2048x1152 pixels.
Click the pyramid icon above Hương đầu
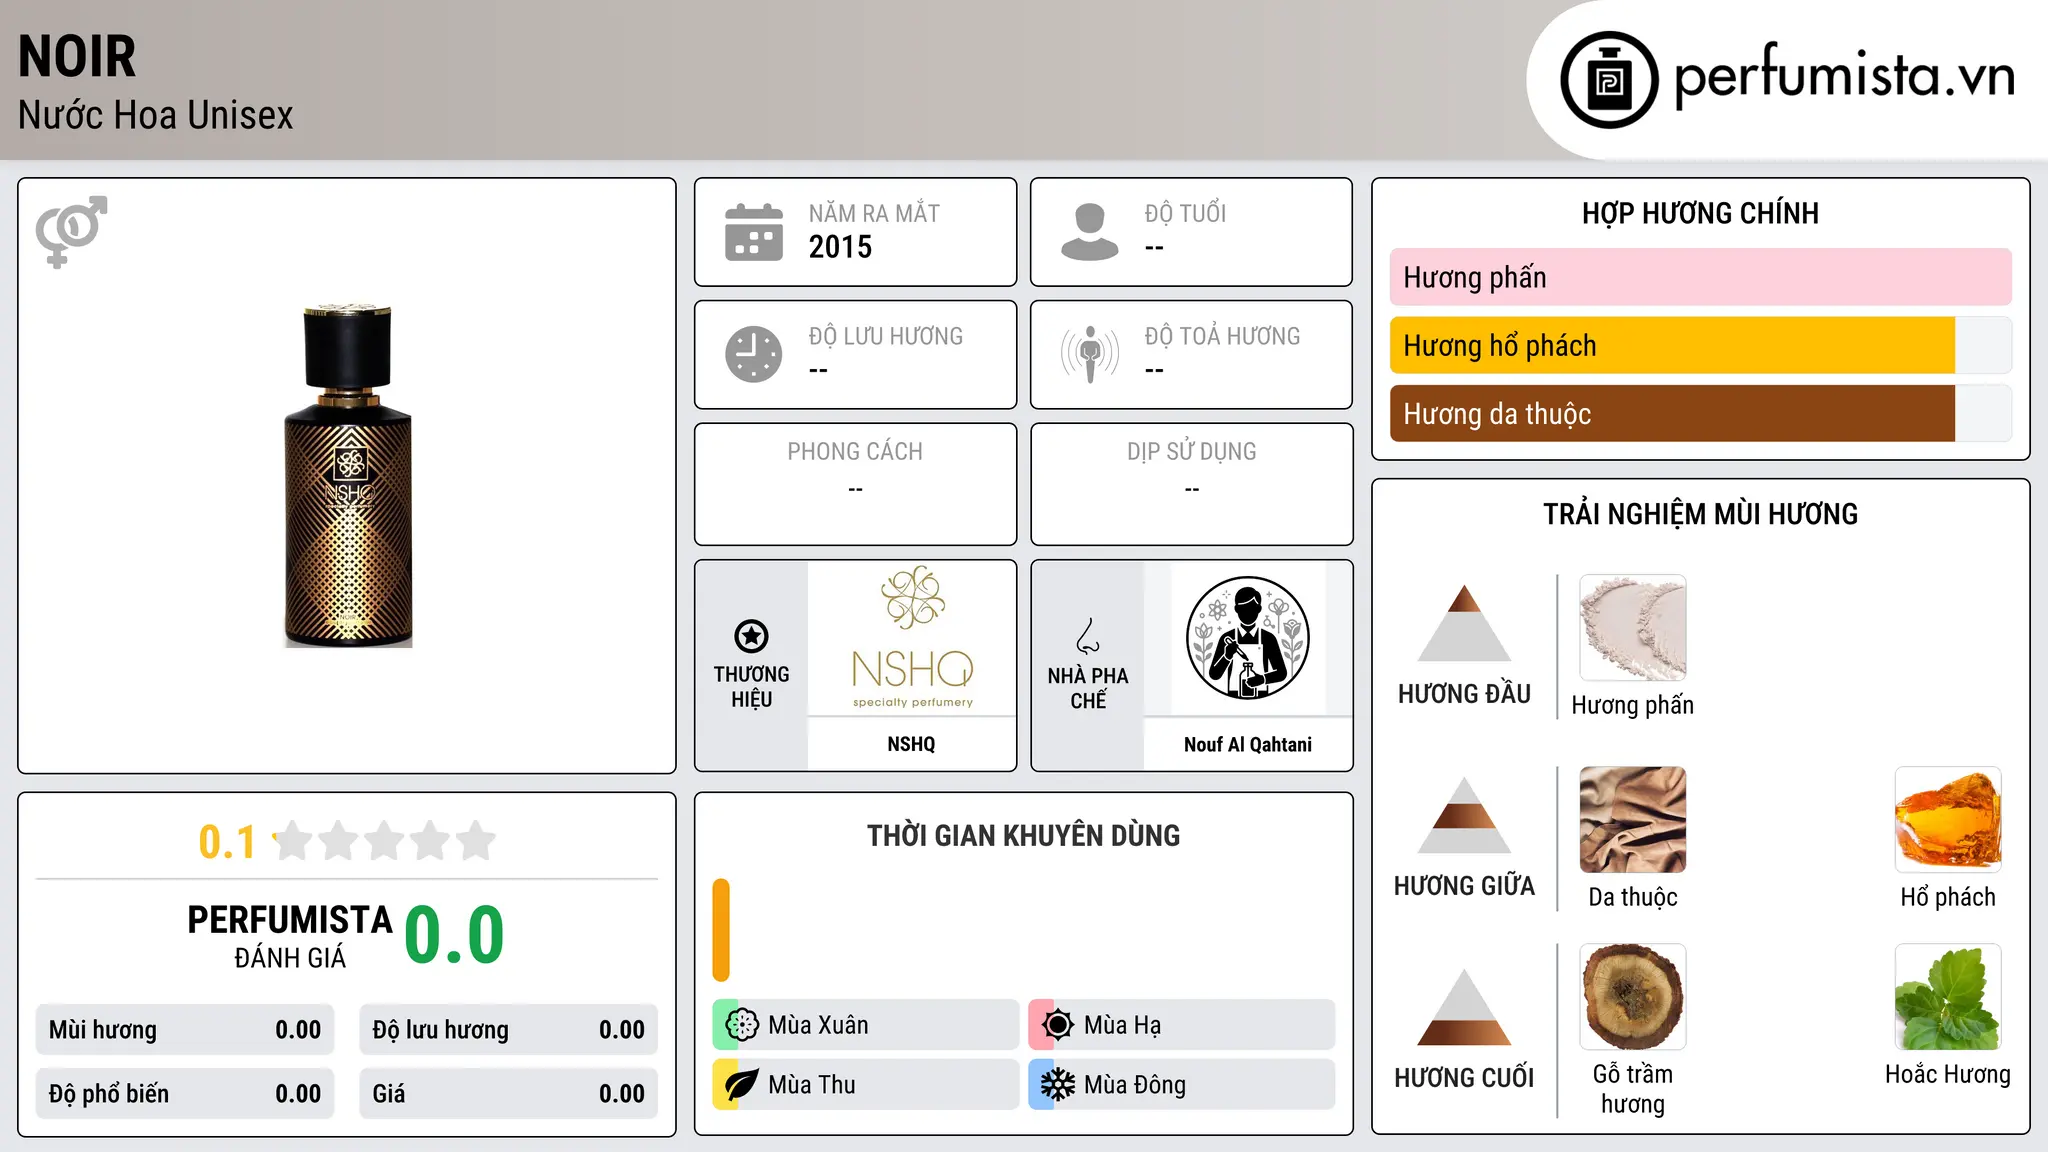(1464, 623)
